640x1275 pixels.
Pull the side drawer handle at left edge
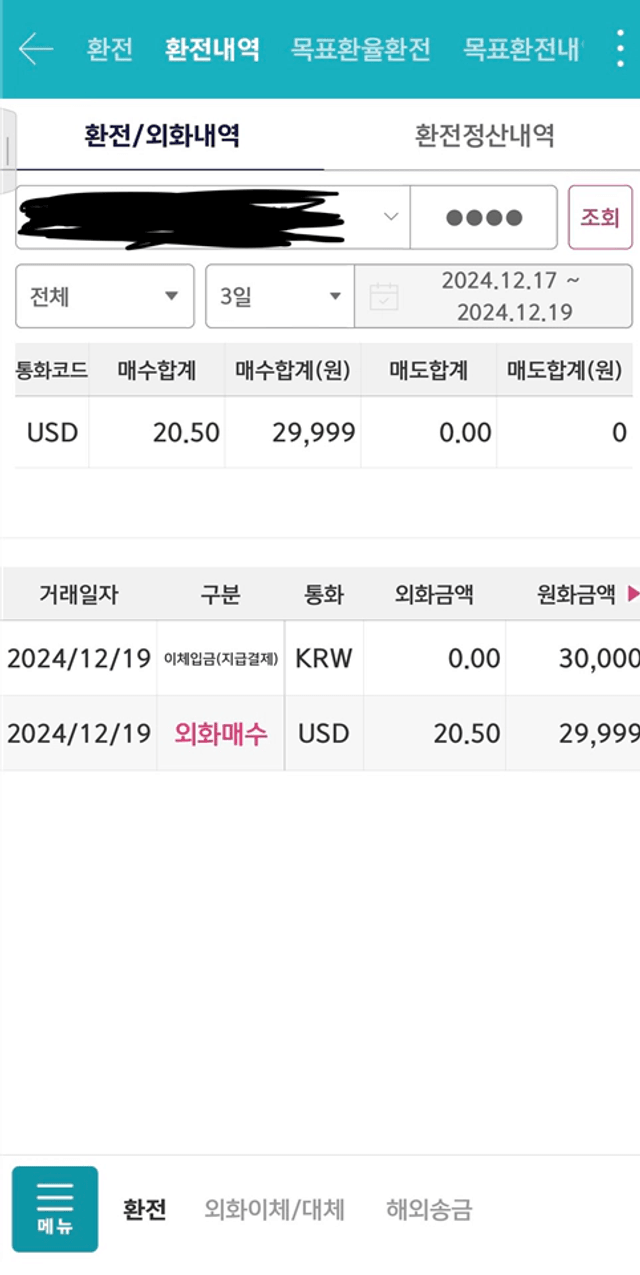pos(7,151)
